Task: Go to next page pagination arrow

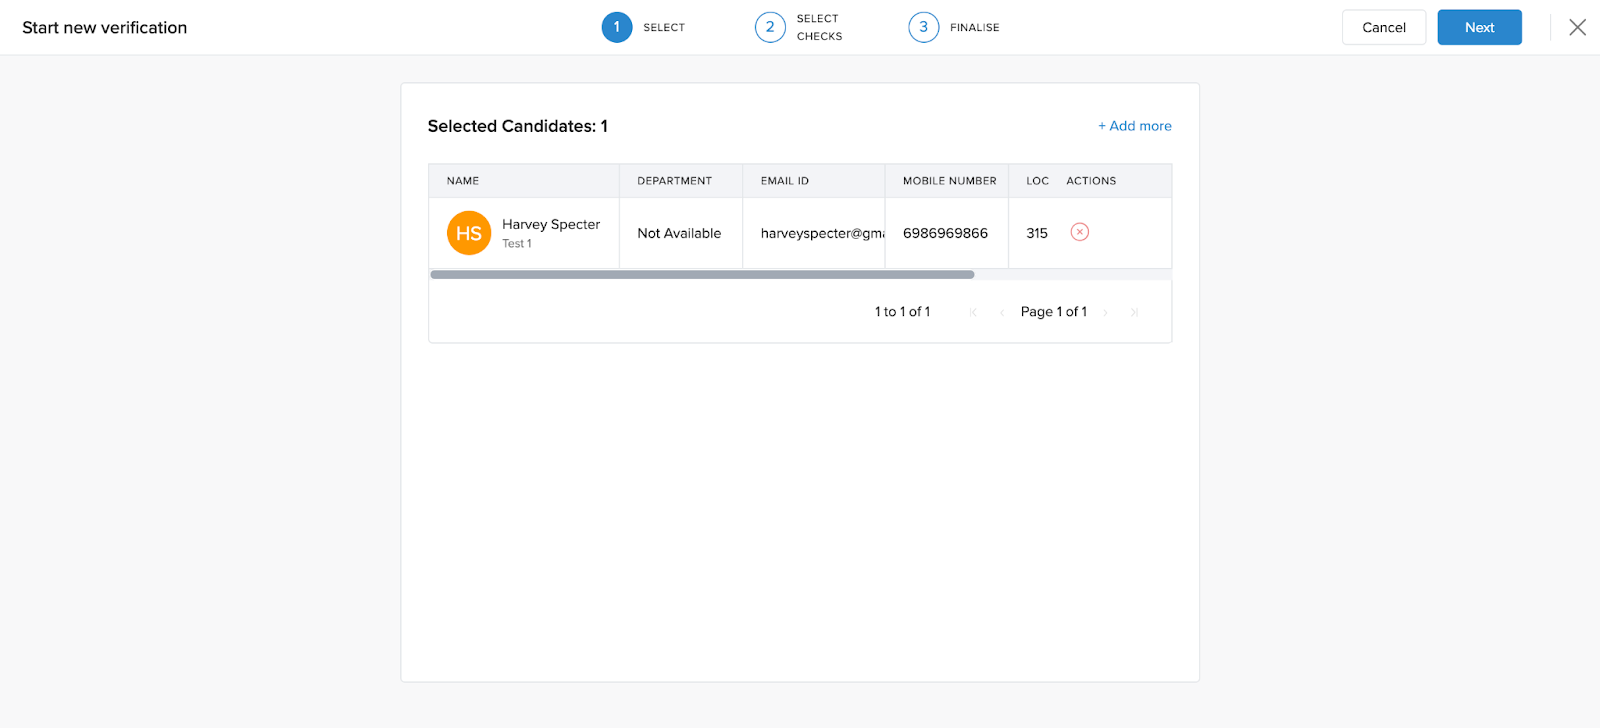Action: point(1105,312)
